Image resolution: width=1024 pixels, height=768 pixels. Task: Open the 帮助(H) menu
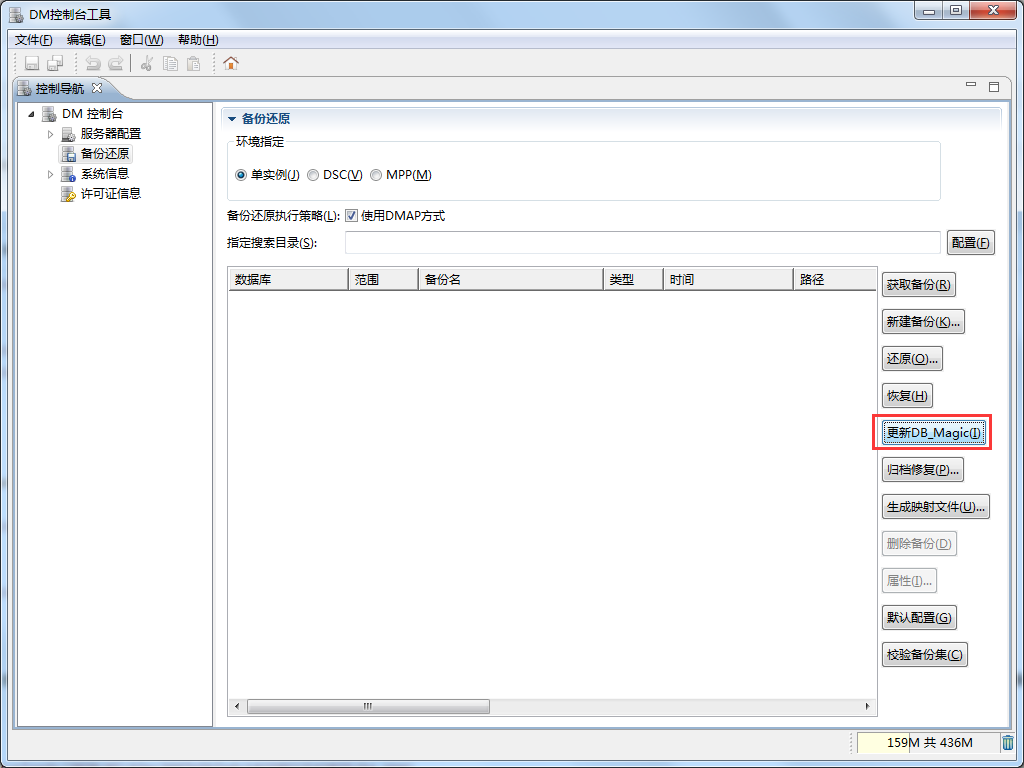[x=198, y=40]
